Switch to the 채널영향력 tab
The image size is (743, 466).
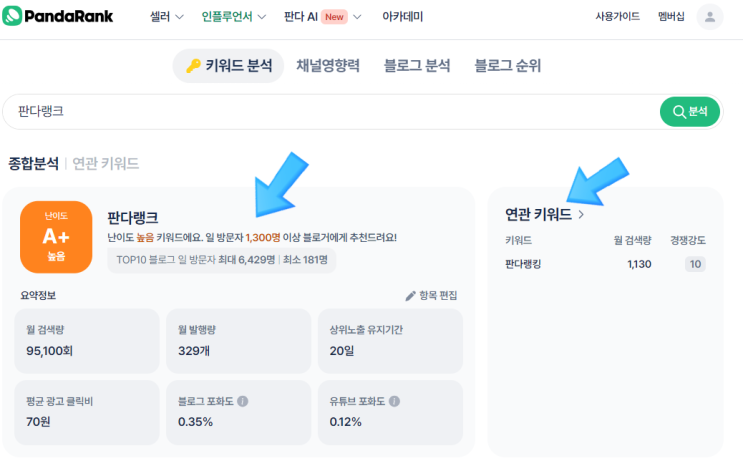click(327, 66)
